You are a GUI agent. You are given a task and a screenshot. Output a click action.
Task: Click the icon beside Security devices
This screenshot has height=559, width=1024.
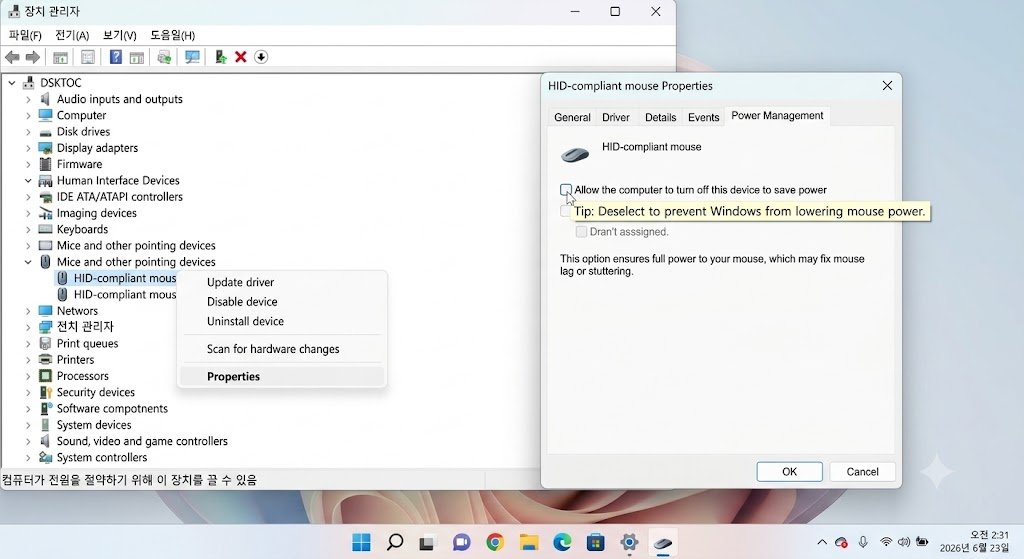[x=45, y=392]
